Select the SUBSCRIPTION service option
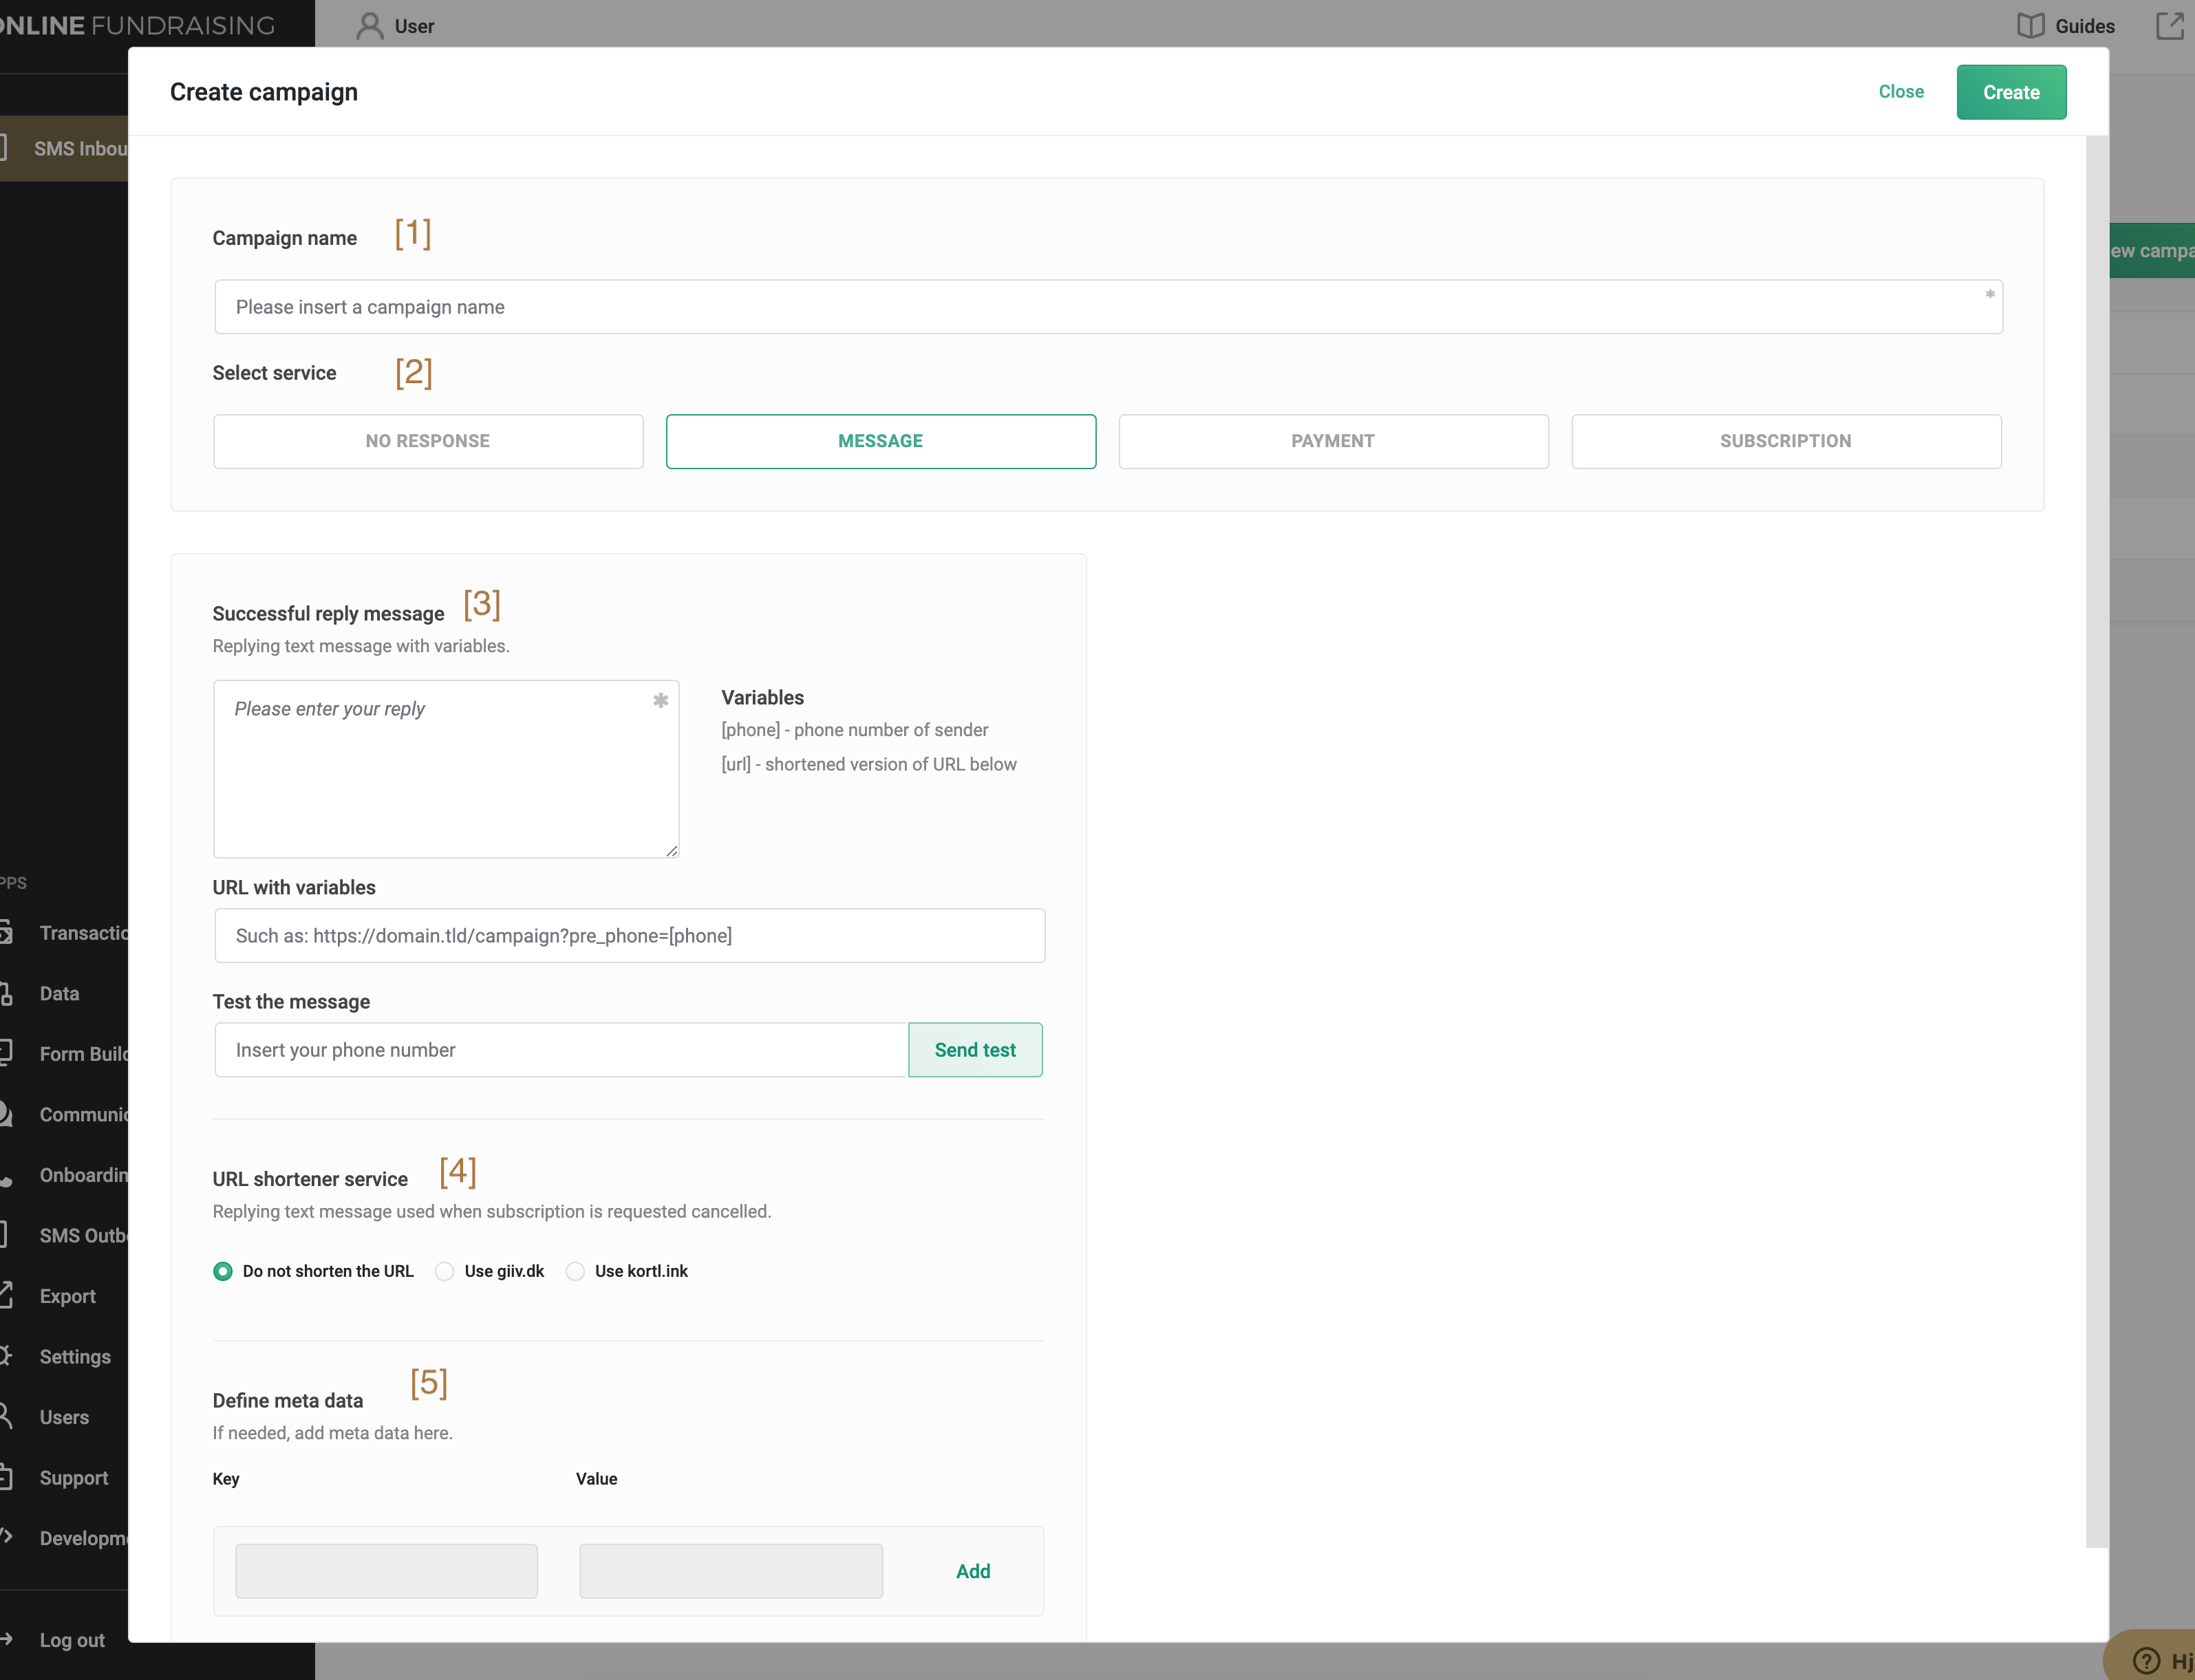This screenshot has width=2195, height=1680. [1786, 441]
